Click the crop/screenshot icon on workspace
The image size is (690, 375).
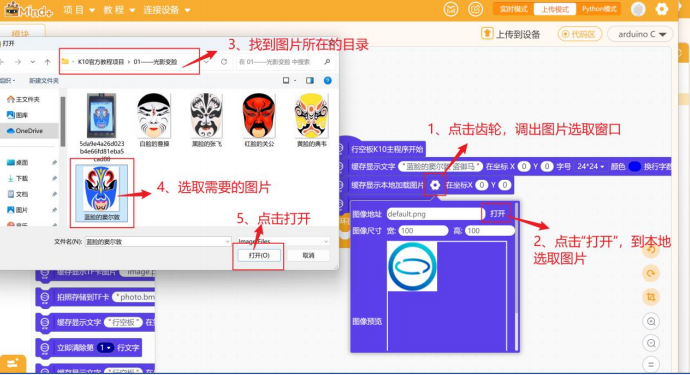[651, 297]
